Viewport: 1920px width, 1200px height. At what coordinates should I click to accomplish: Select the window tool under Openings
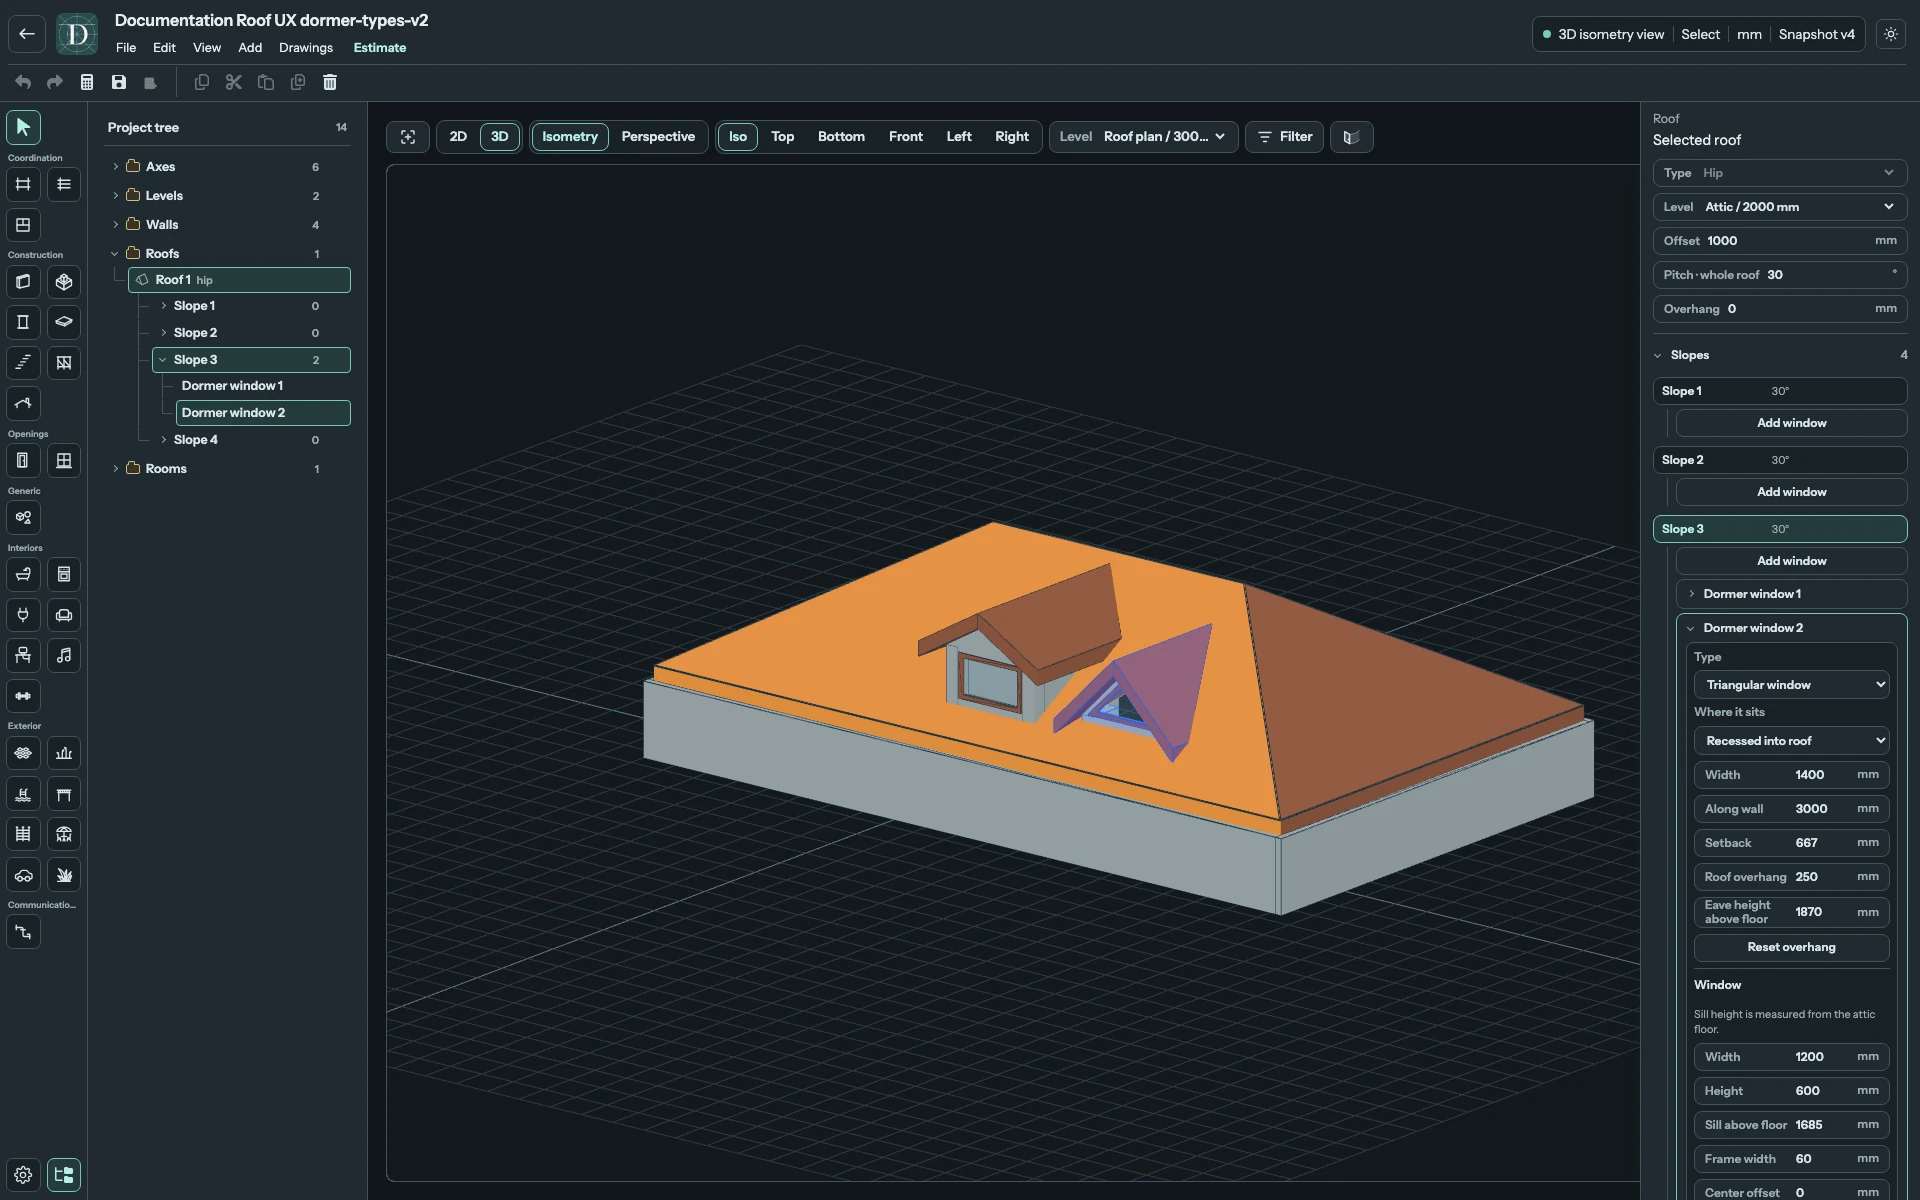(x=64, y=461)
